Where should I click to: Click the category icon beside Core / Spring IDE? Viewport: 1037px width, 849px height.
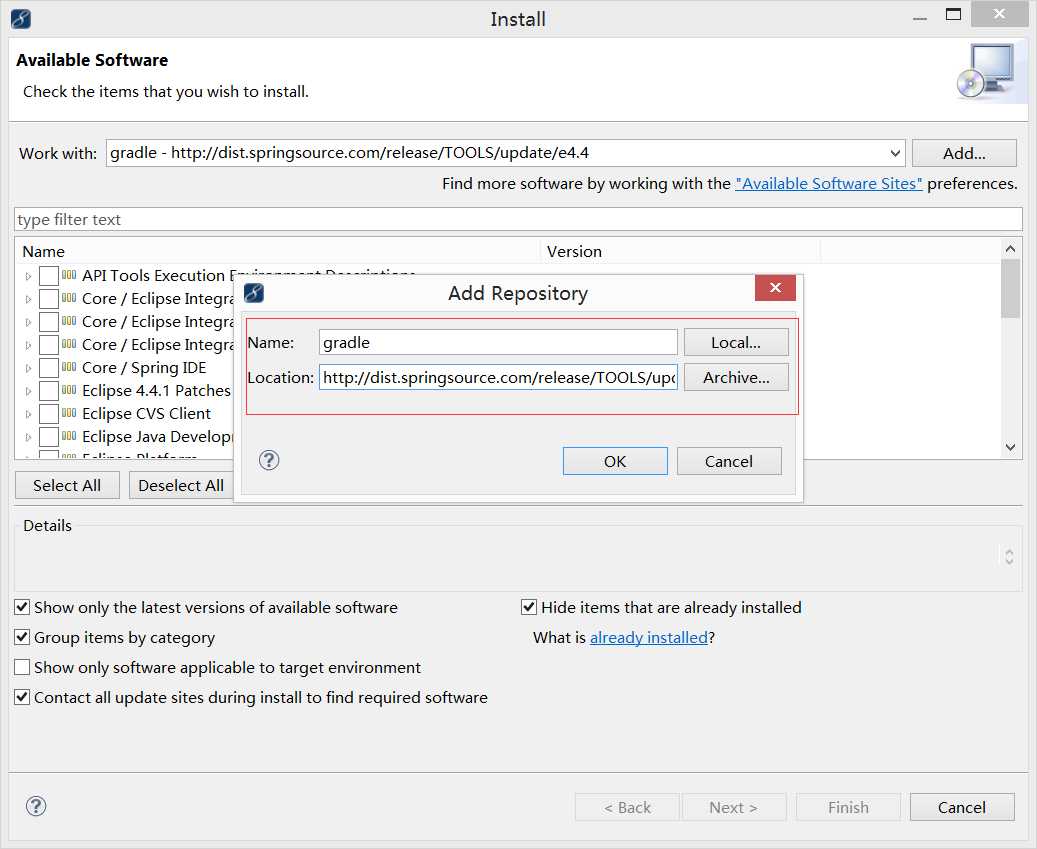[69, 366]
